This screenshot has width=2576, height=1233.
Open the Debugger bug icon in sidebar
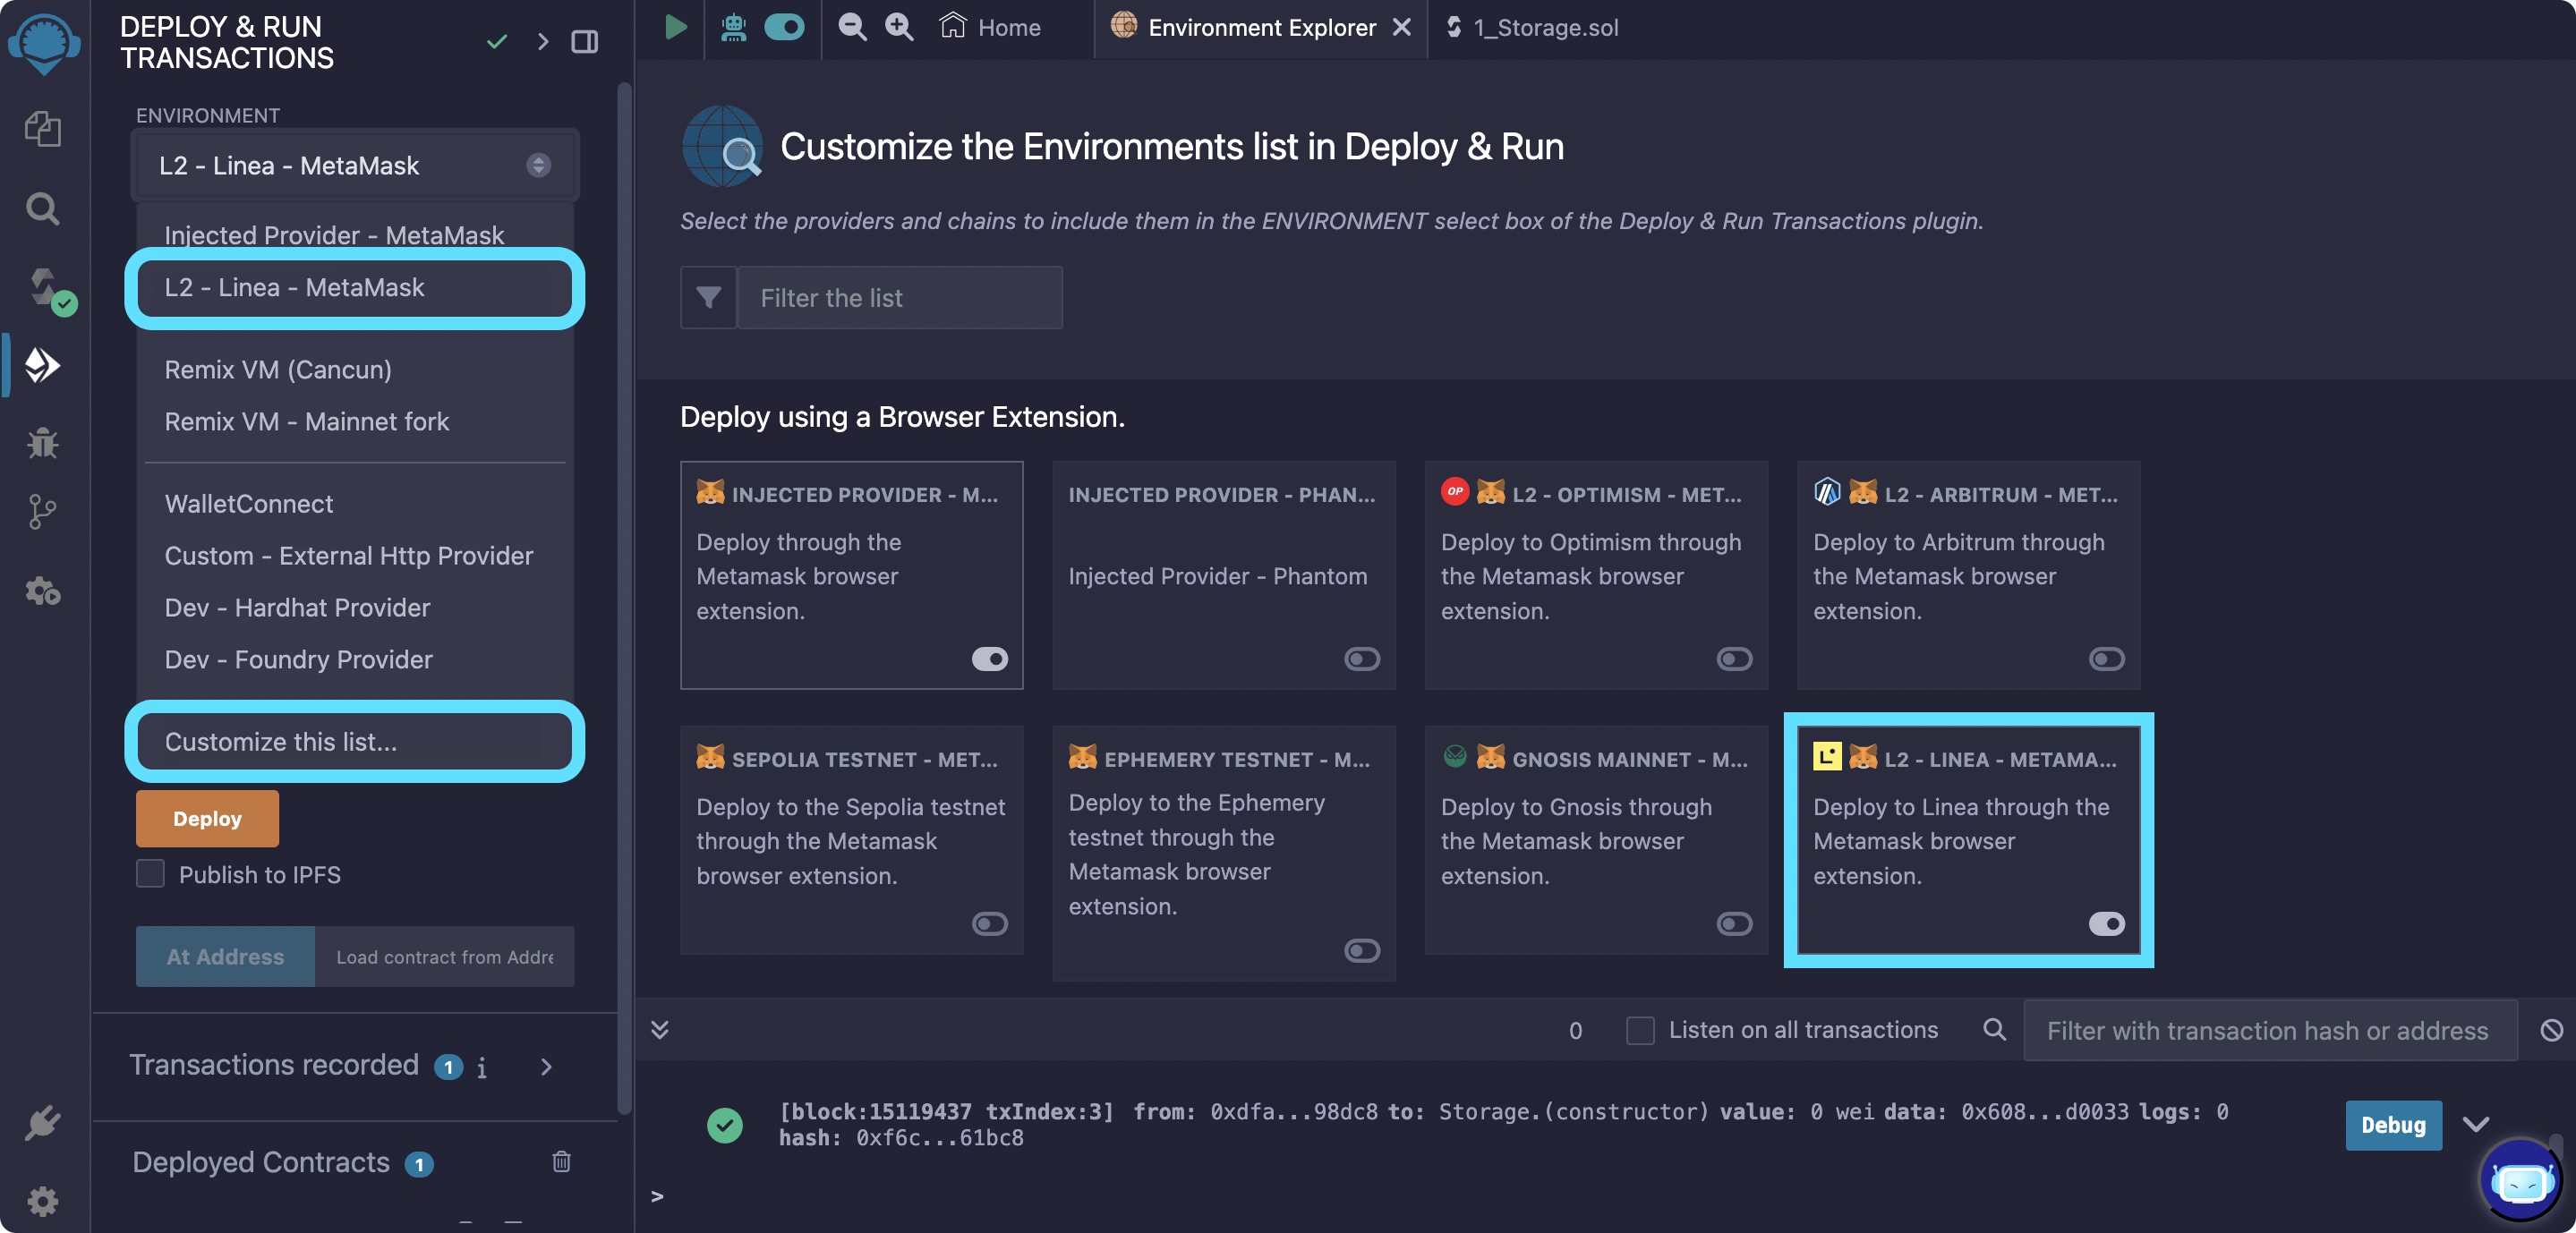42,441
